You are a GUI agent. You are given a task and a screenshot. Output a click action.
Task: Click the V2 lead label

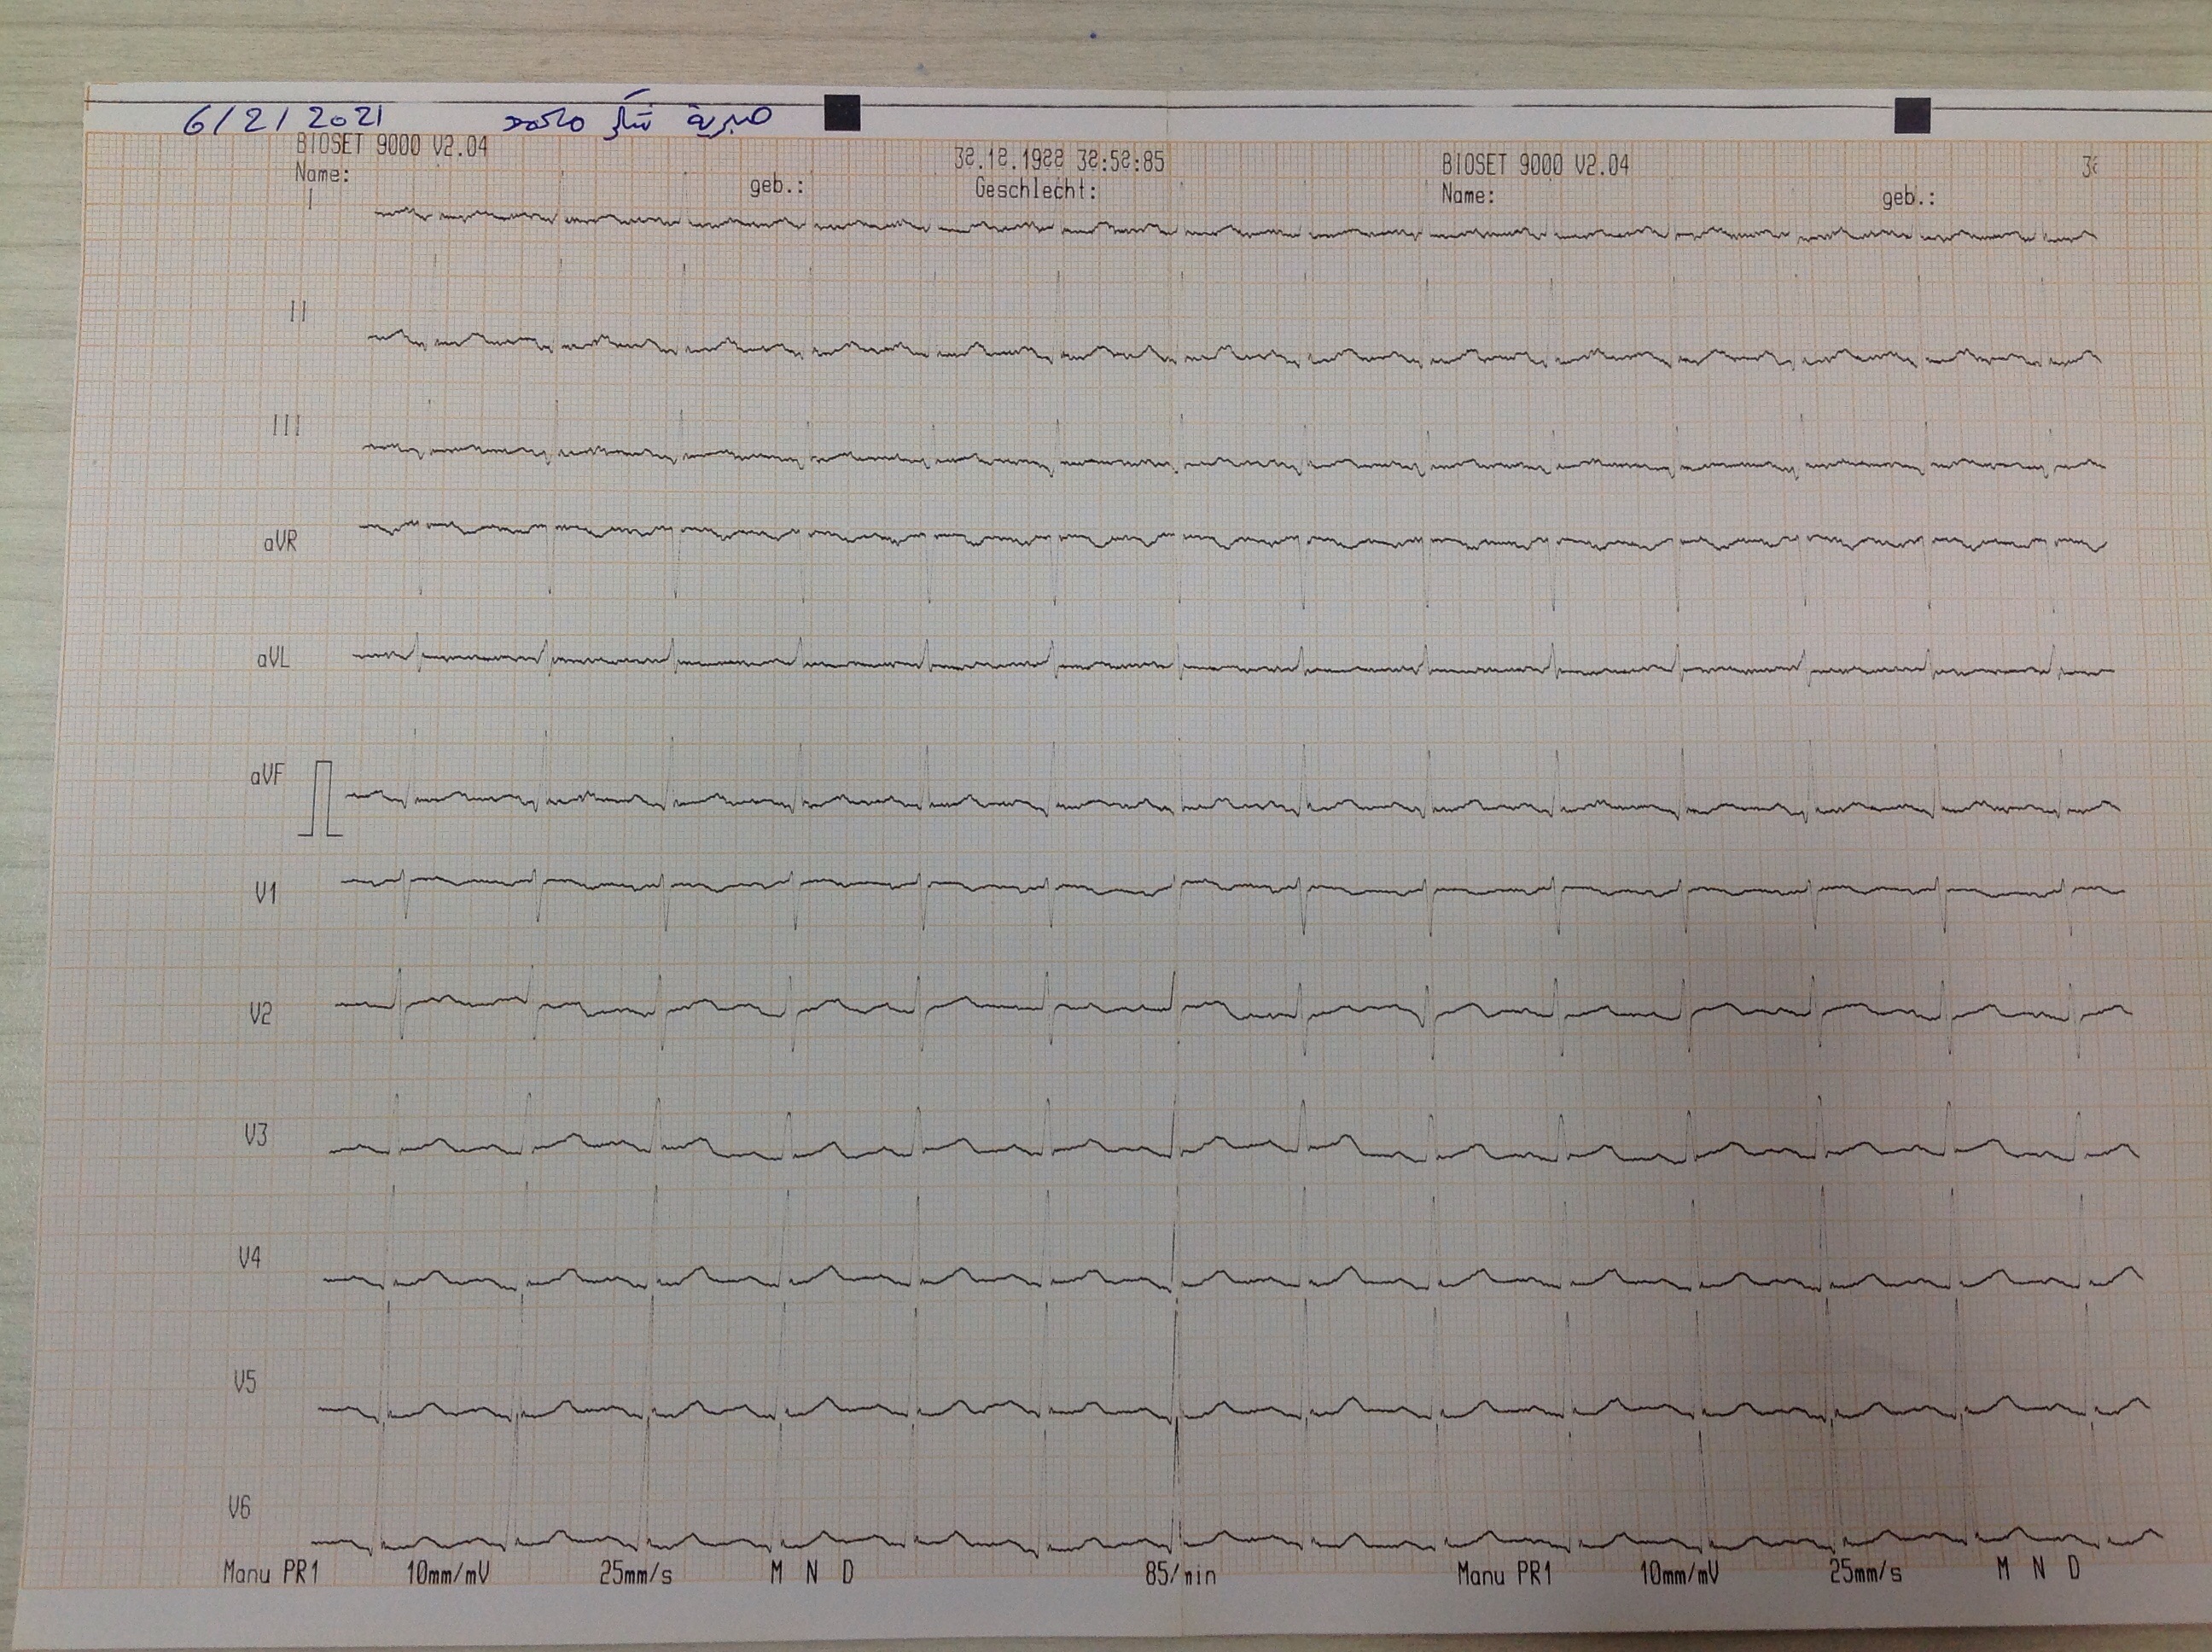260,1015
